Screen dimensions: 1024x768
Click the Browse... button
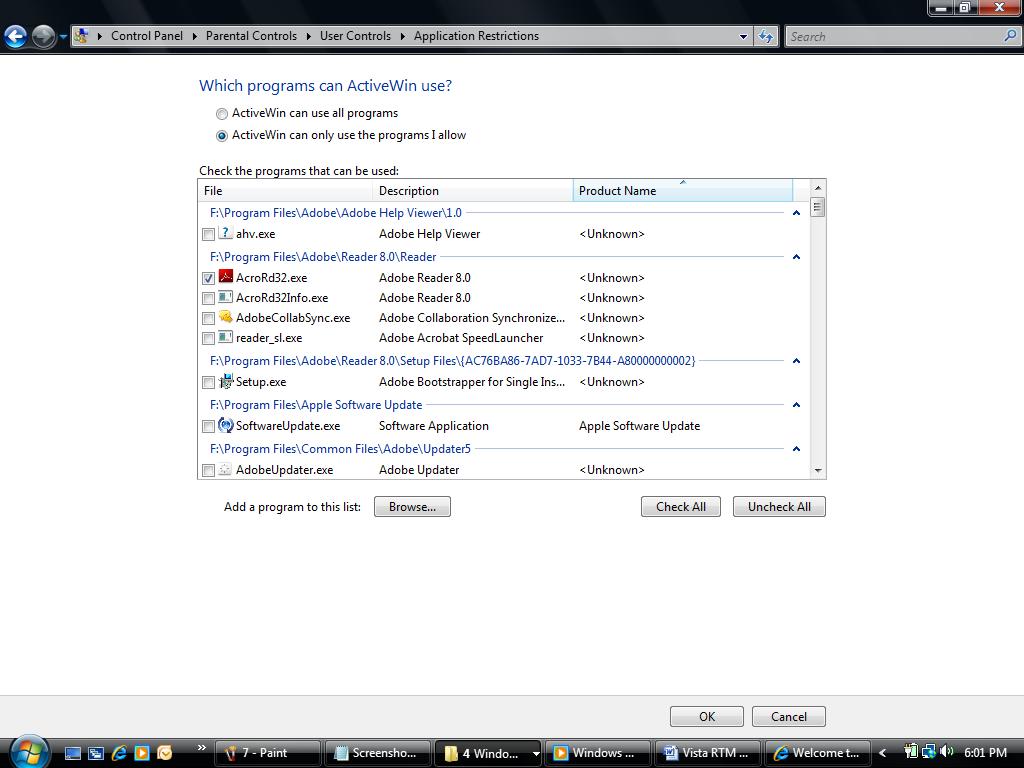click(x=412, y=507)
